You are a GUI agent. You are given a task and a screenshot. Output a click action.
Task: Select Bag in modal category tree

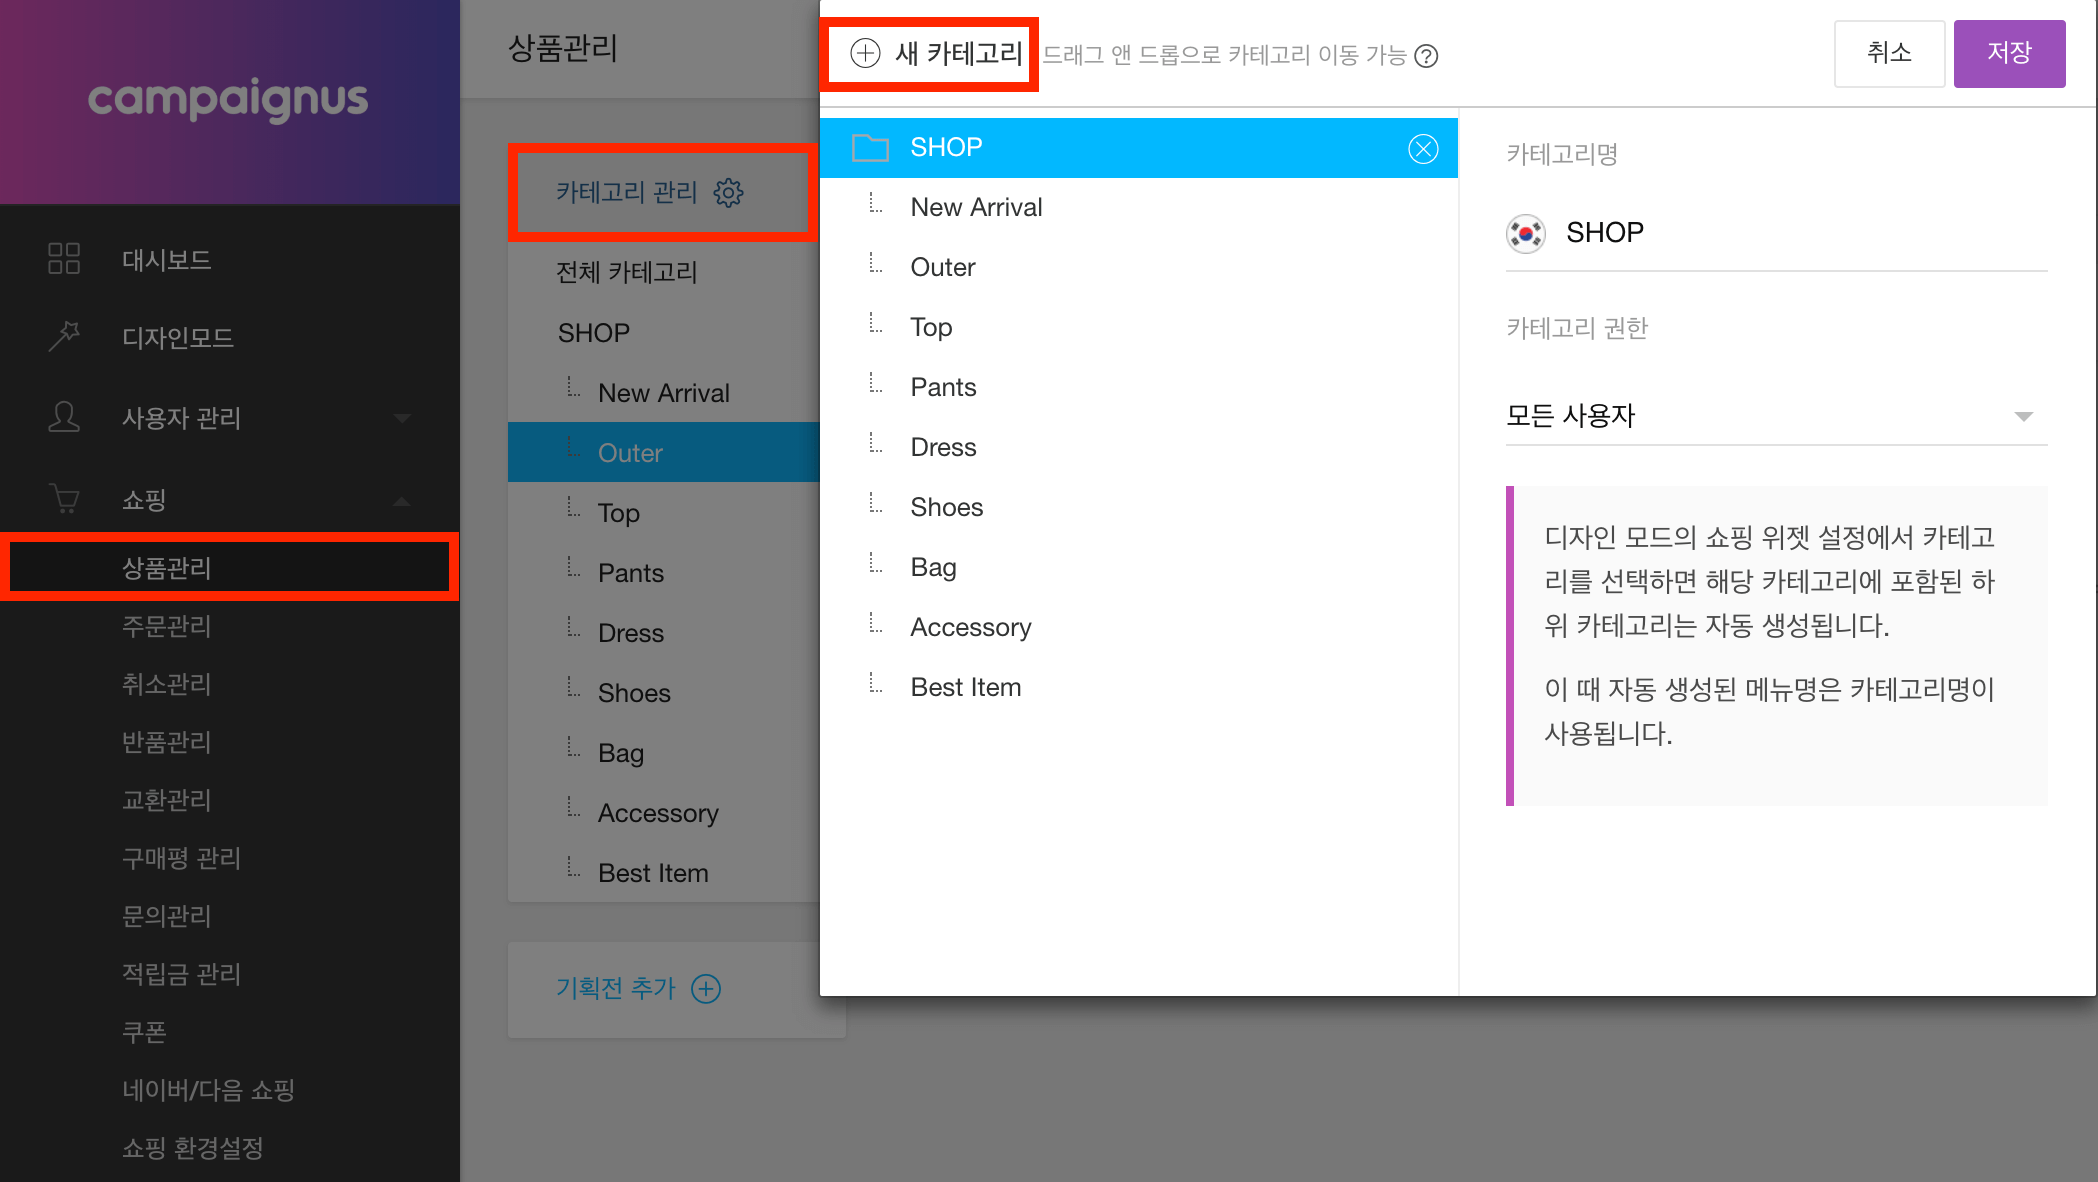1138,567
